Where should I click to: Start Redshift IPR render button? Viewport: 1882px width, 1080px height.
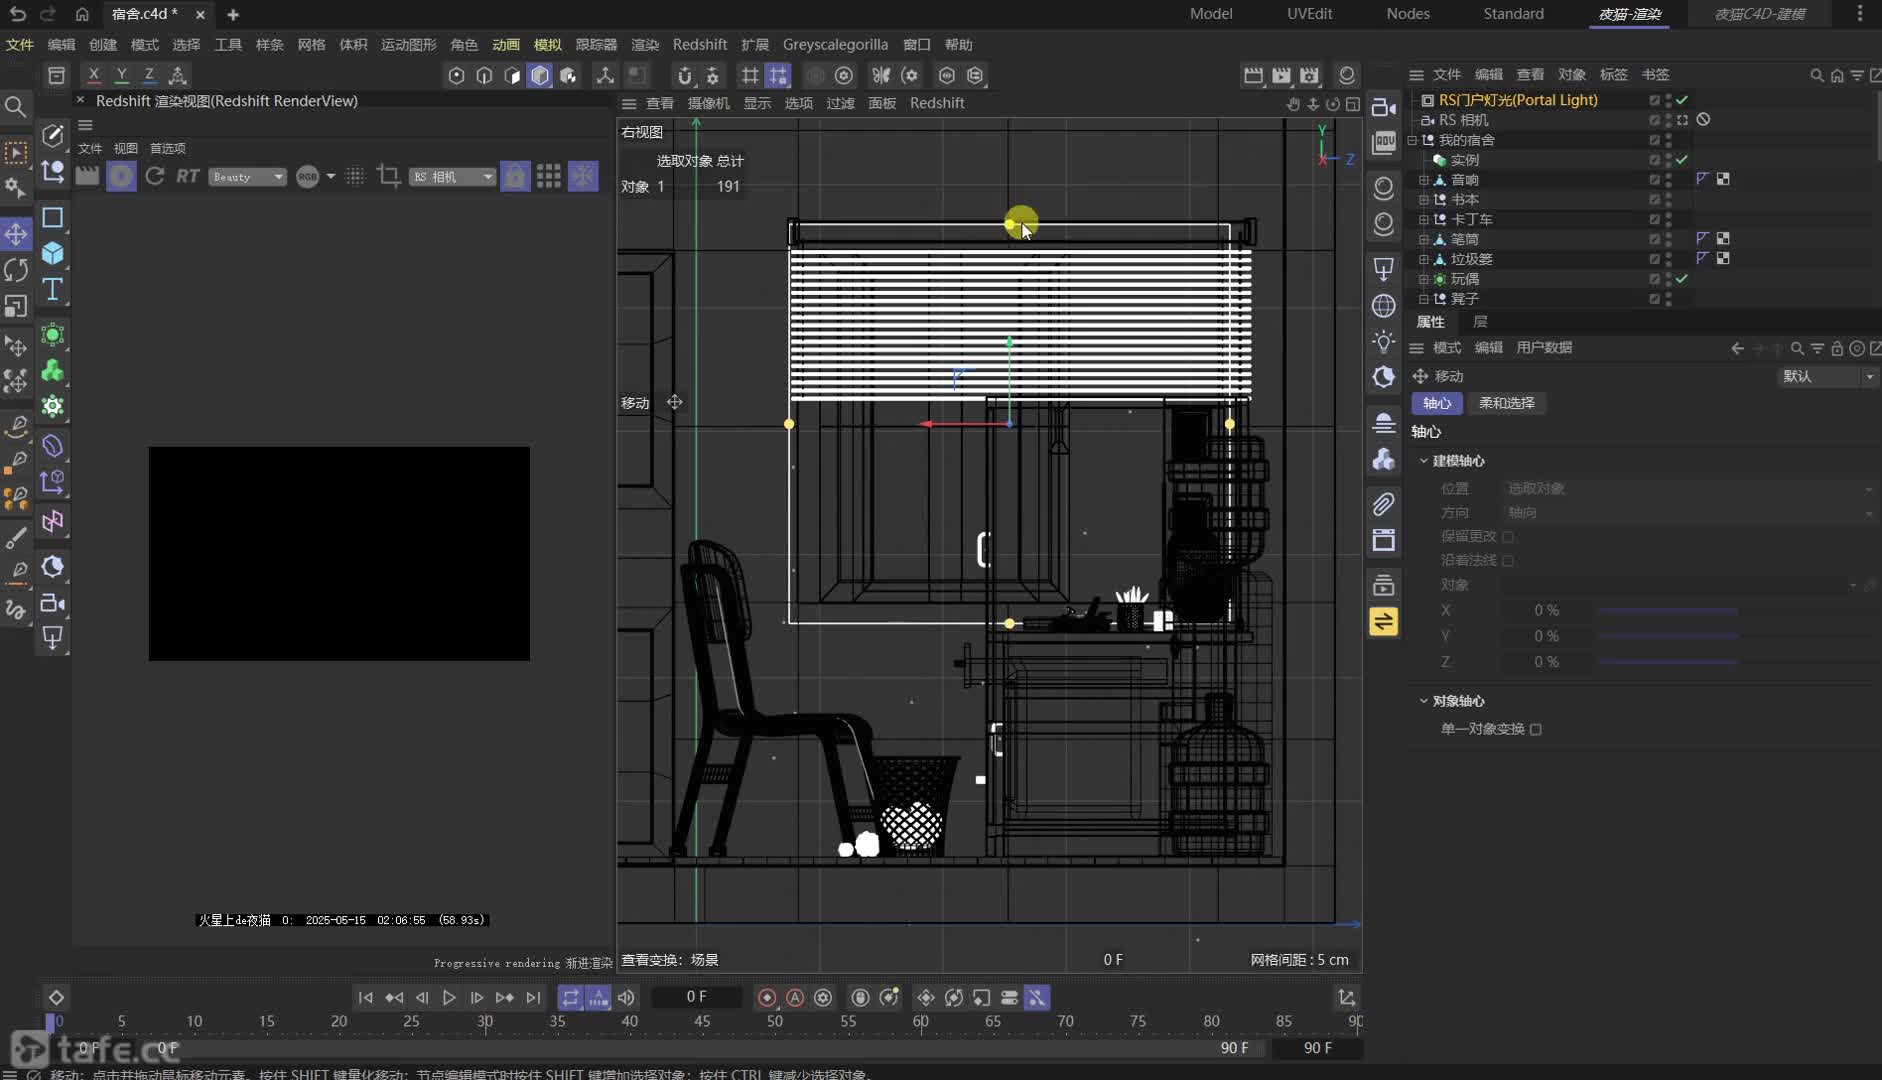click(121, 176)
